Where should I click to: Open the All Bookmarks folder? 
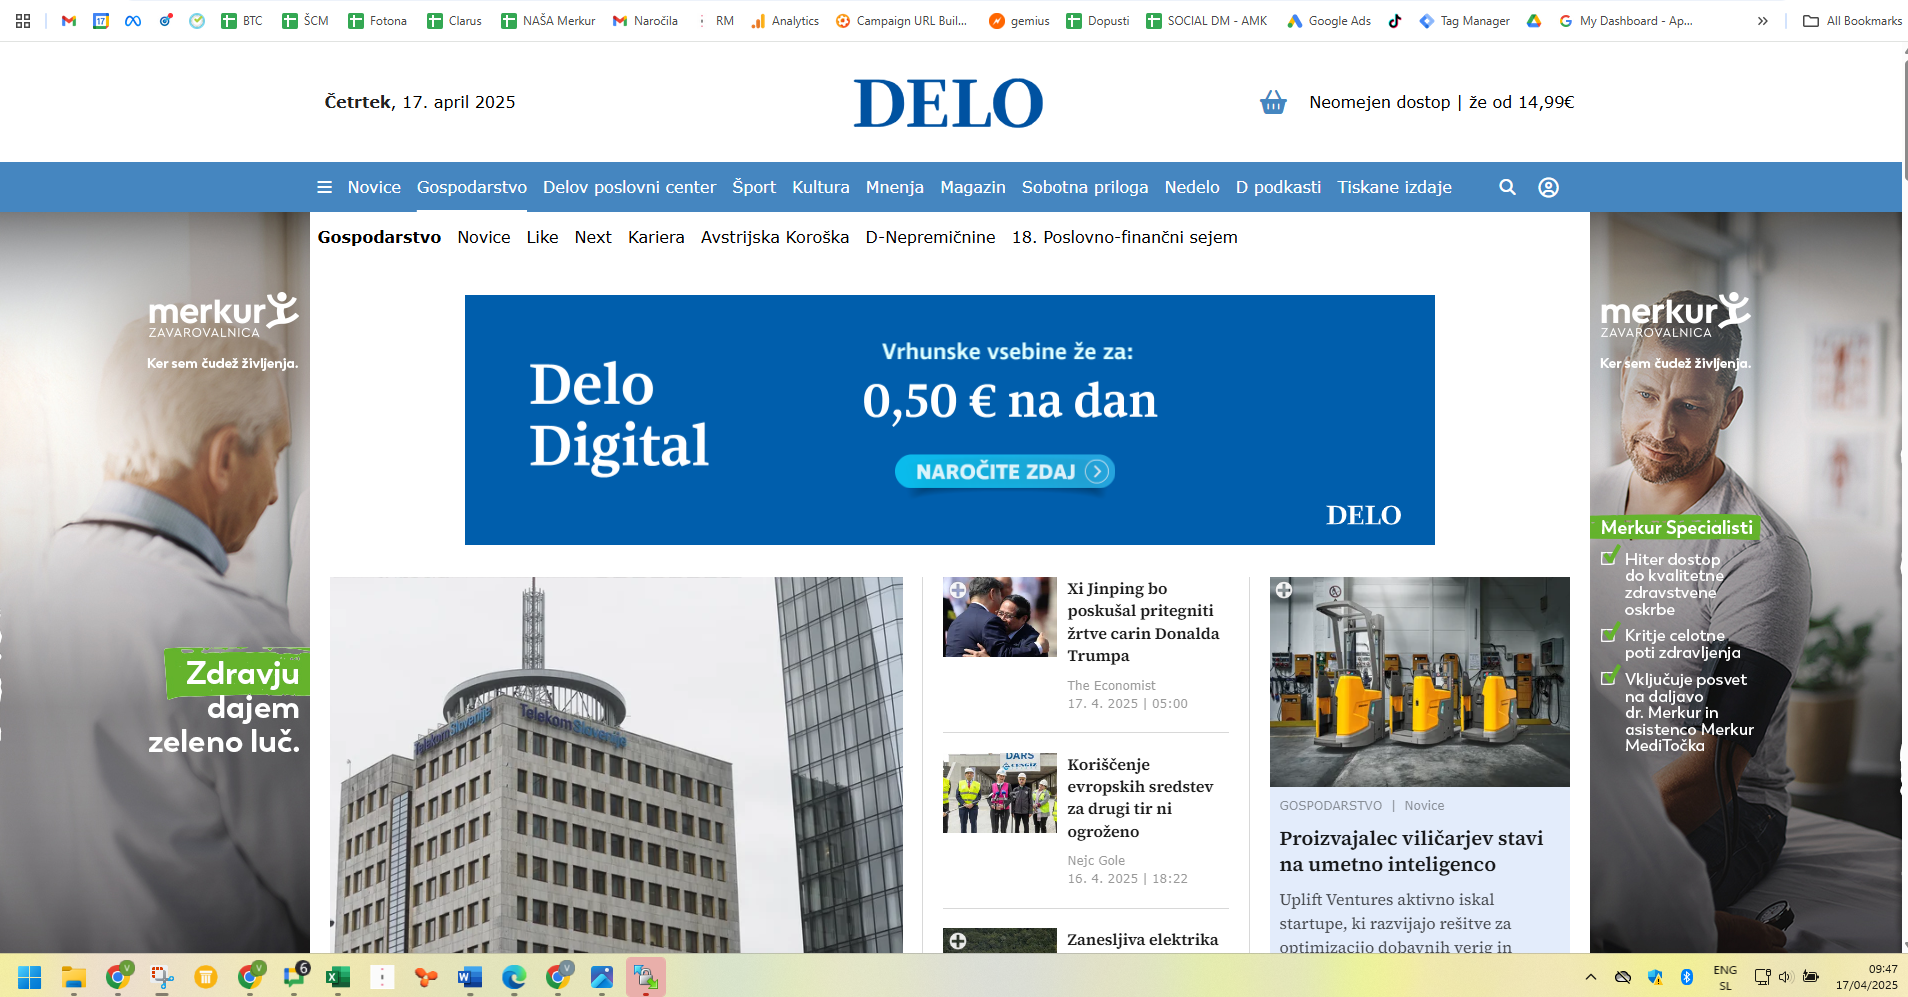tap(1852, 20)
